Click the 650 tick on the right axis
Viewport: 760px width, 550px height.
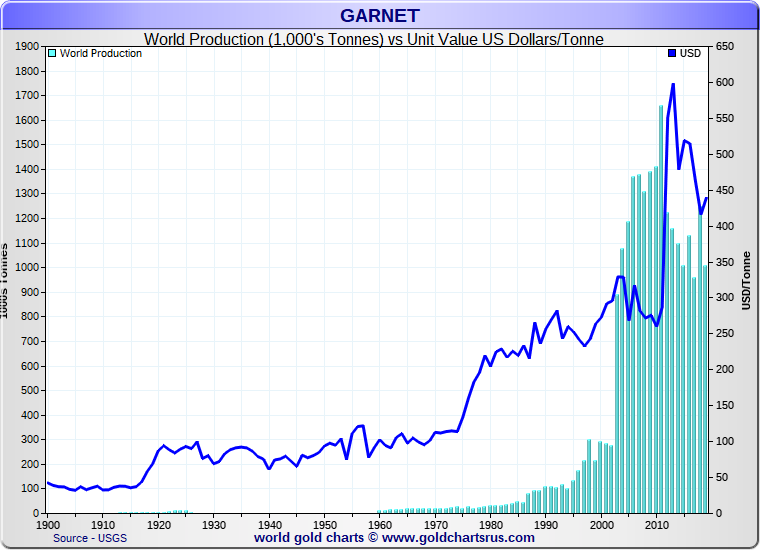tap(725, 47)
